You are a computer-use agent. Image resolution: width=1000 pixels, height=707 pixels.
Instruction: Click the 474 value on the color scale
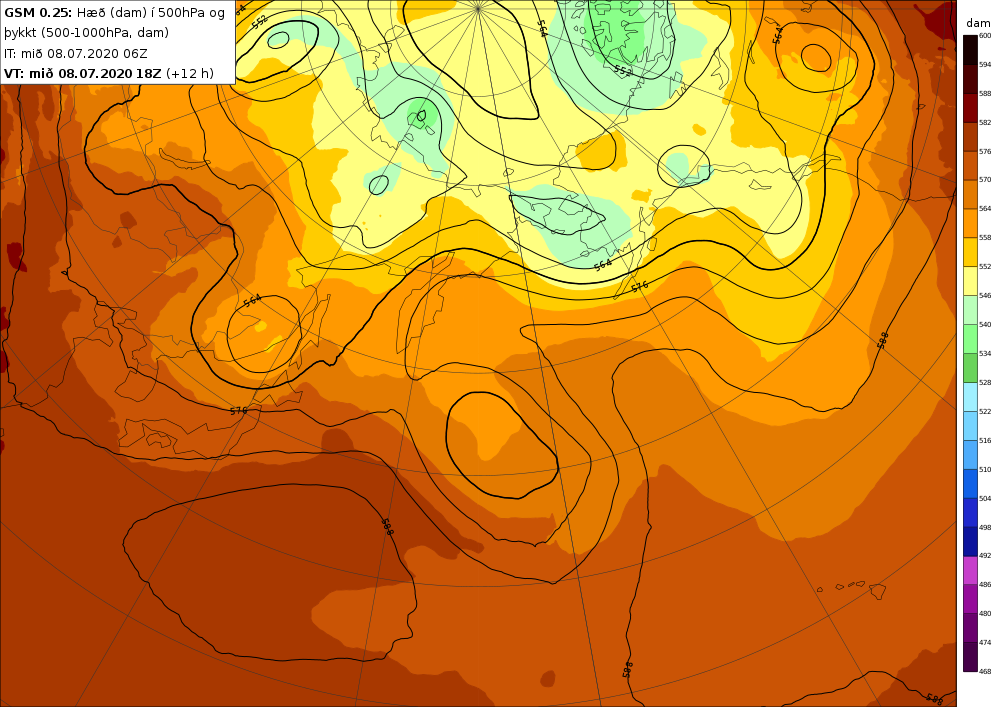tap(985, 643)
